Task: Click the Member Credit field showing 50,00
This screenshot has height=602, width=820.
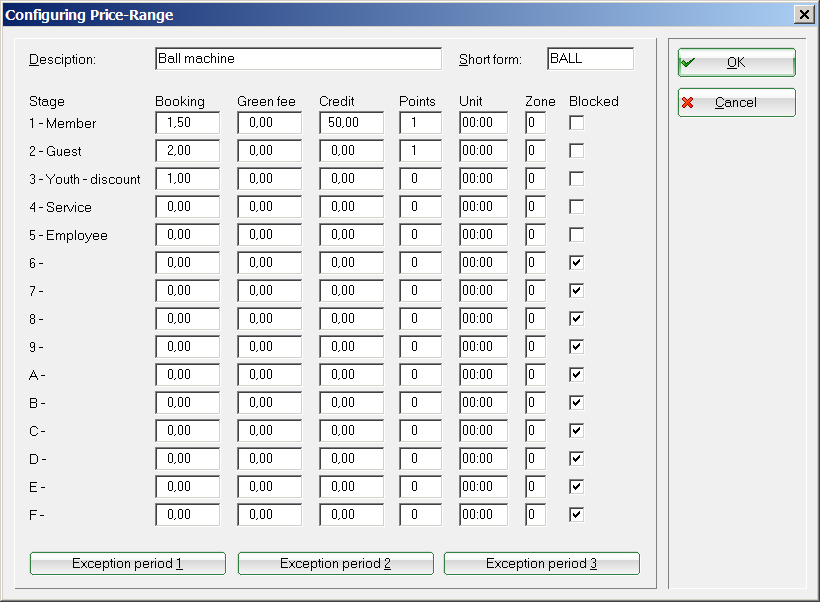Action: (x=351, y=123)
